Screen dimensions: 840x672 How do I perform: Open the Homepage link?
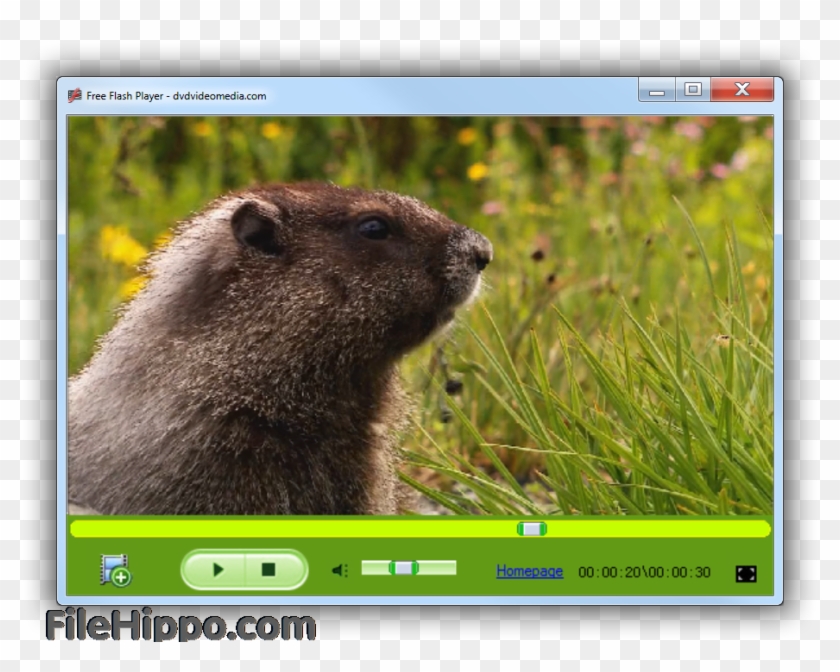[528, 570]
